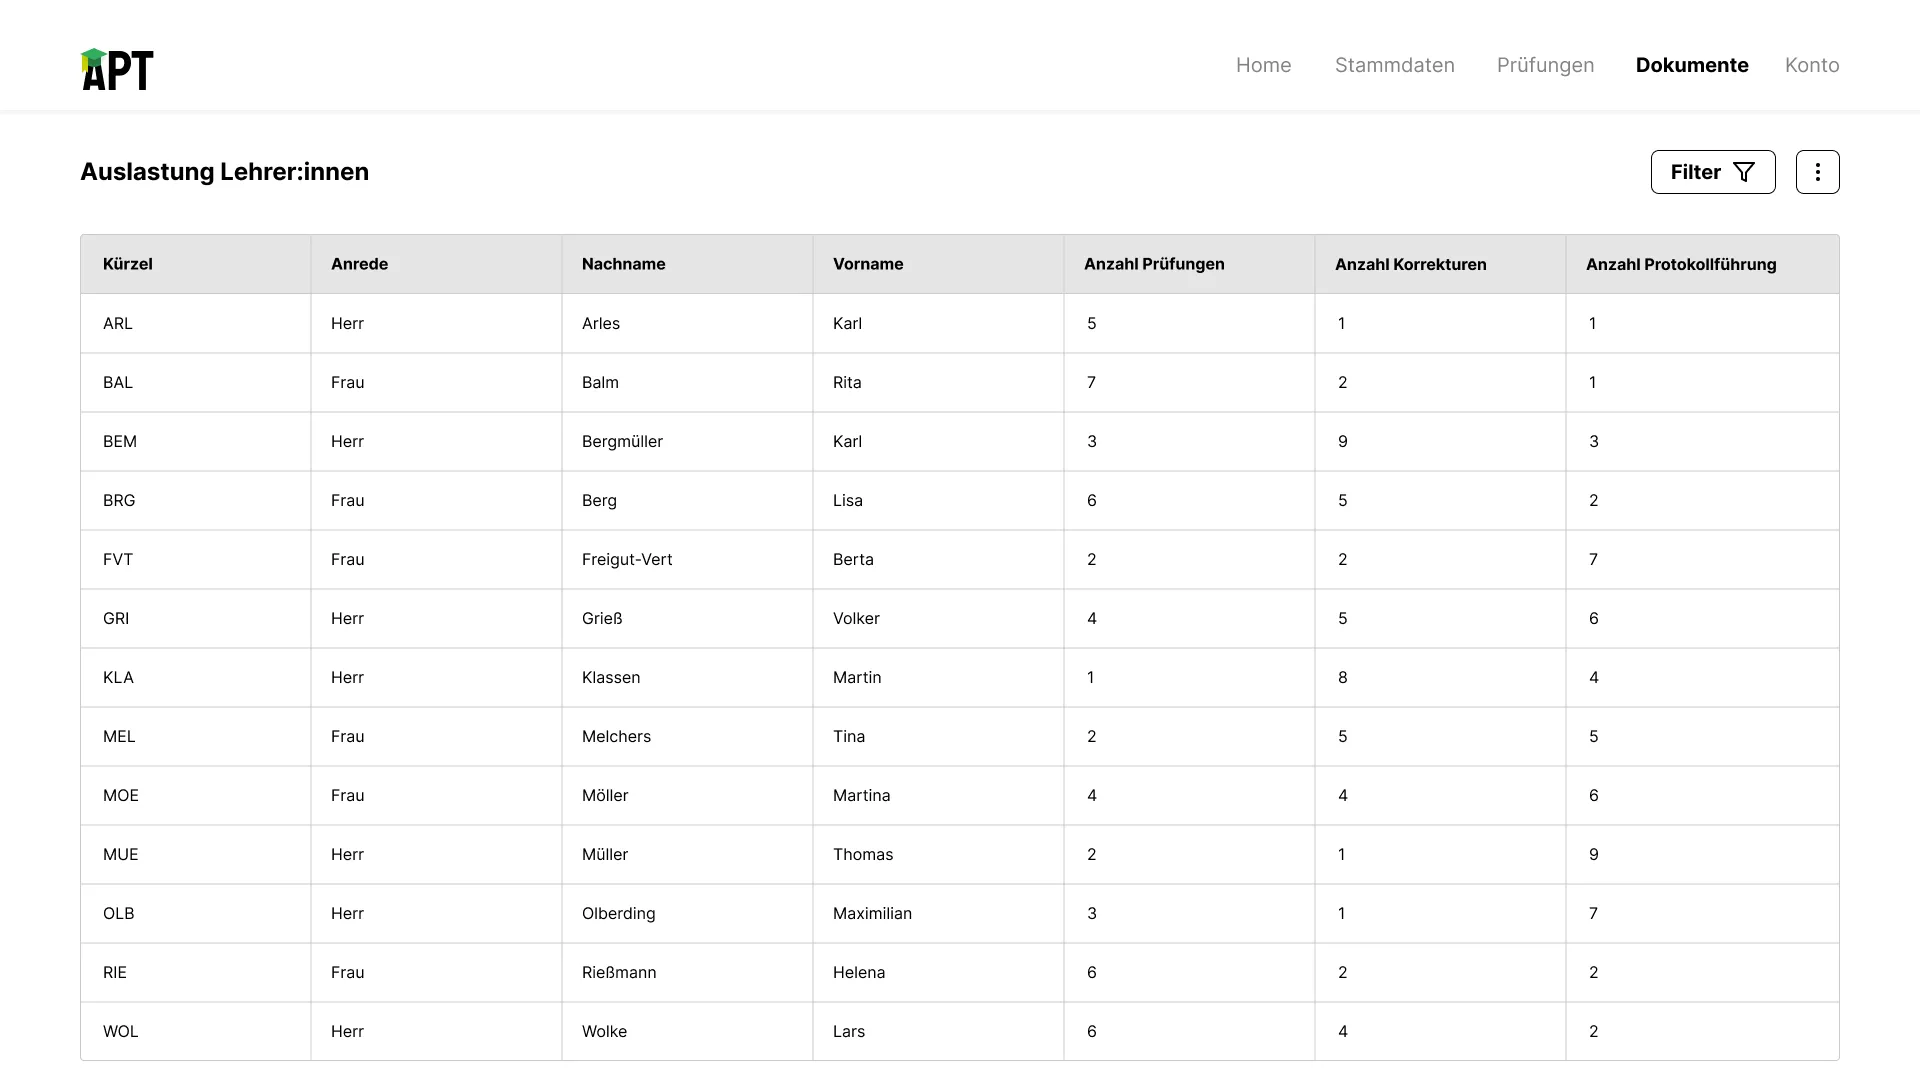Open the Filter button

tap(1713, 172)
